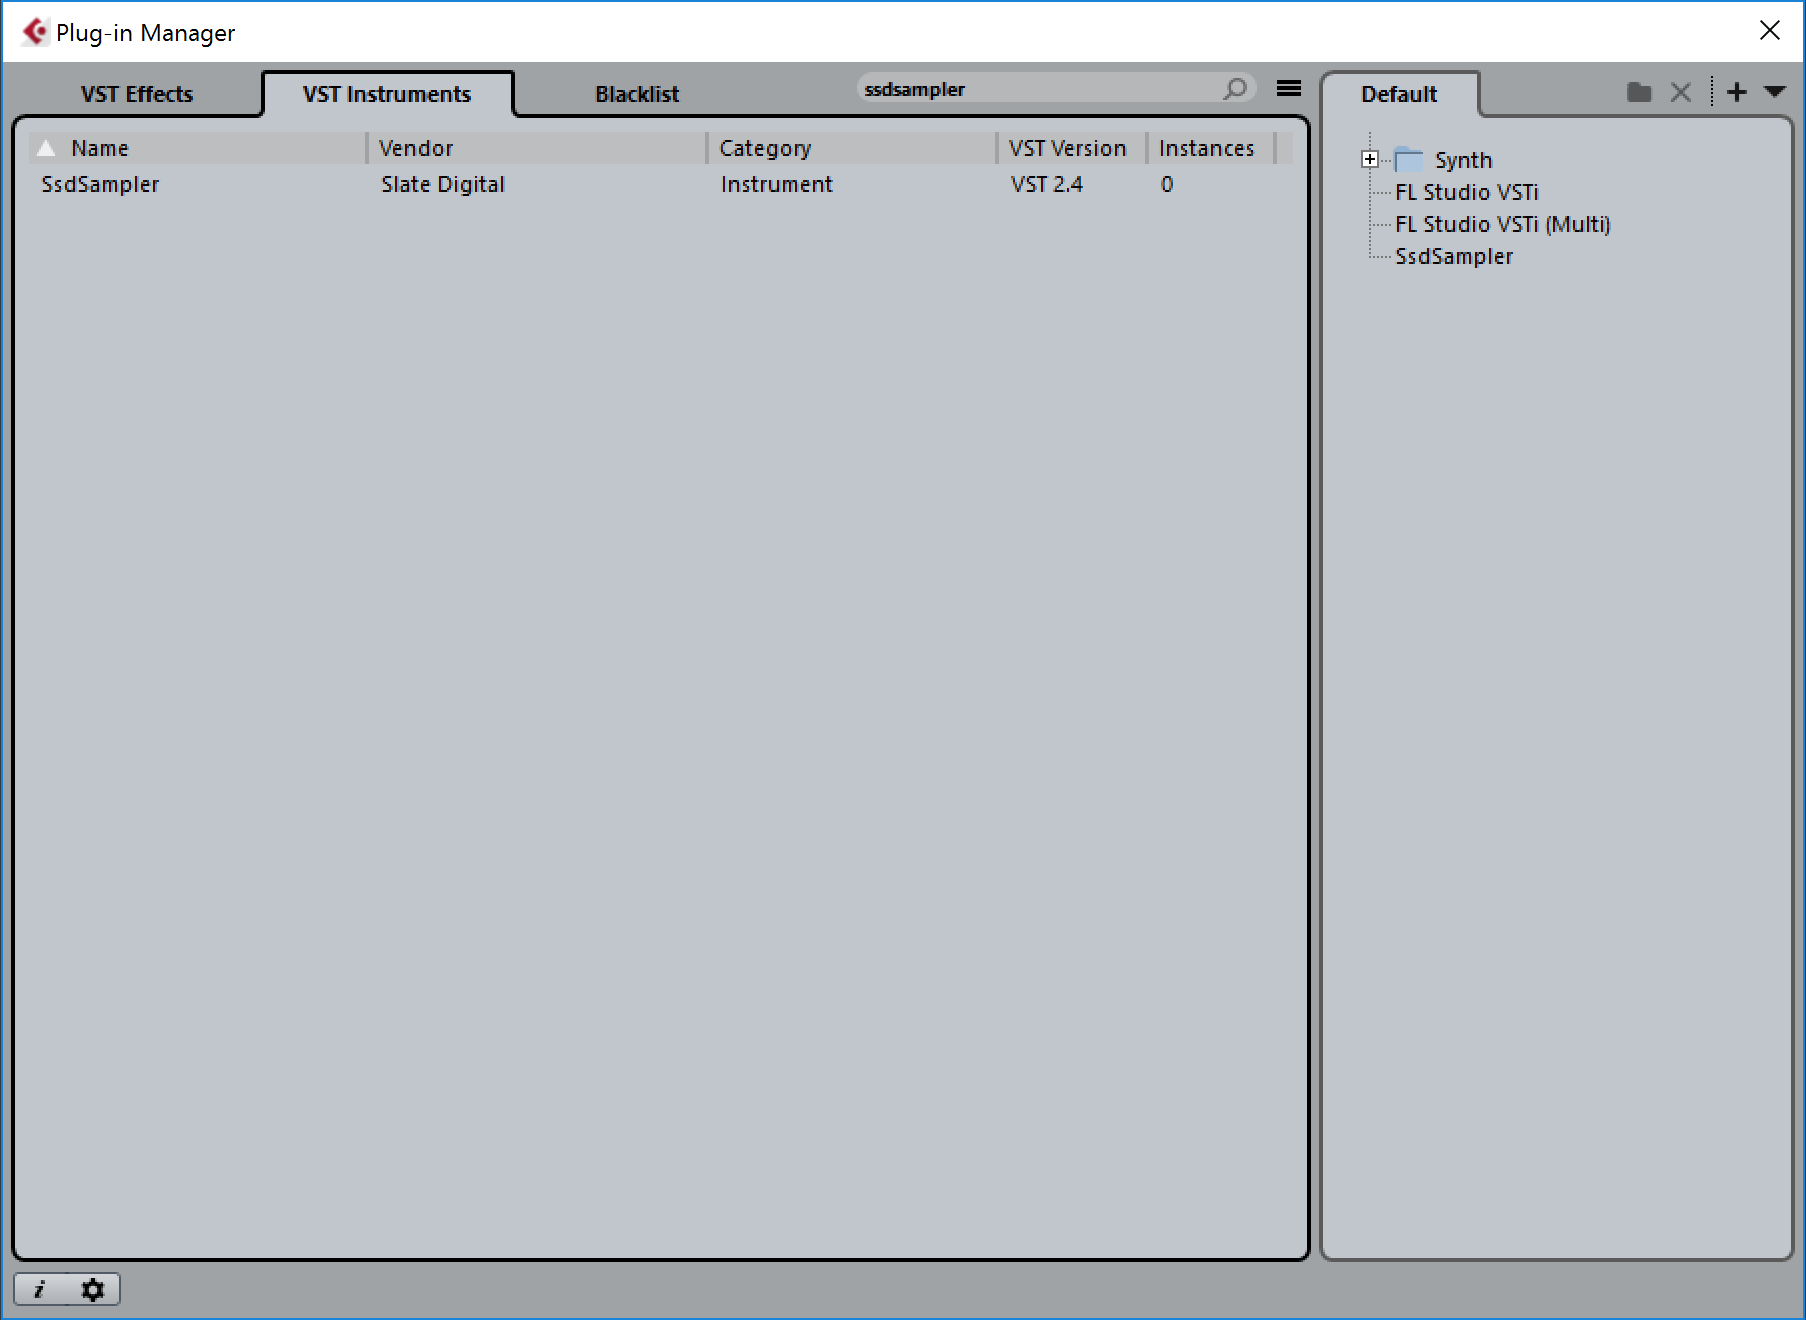The height and width of the screenshot is (1320, 1806).
Task: Select the SsdSampler row in plug-in list
Action: (x=660, y=184)
